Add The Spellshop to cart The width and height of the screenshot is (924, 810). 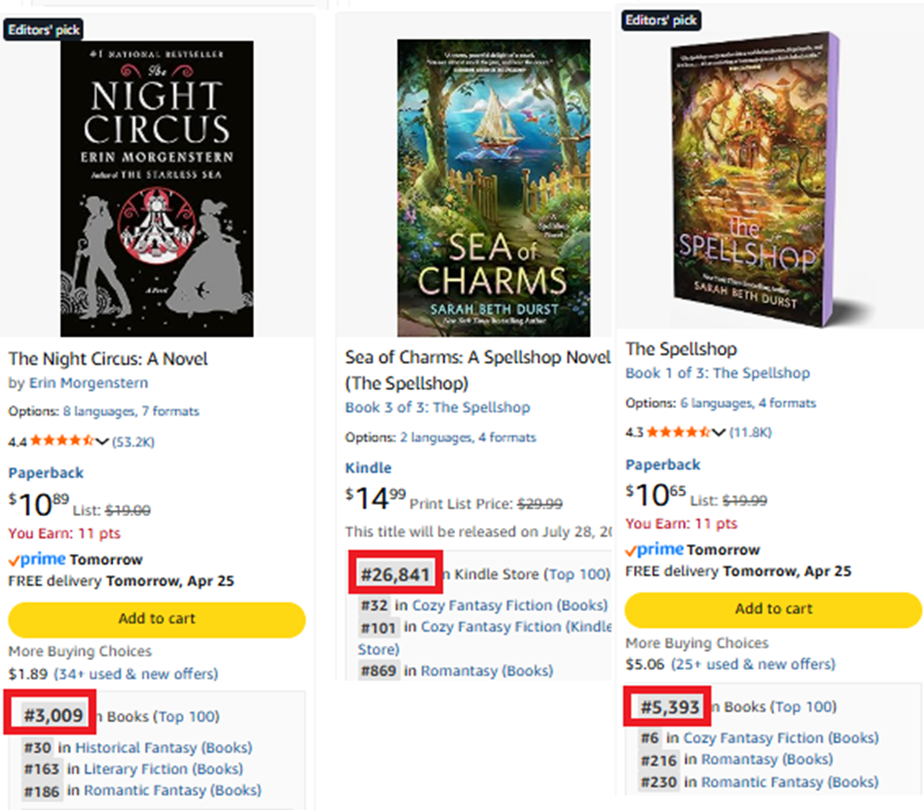pos(773,609)
